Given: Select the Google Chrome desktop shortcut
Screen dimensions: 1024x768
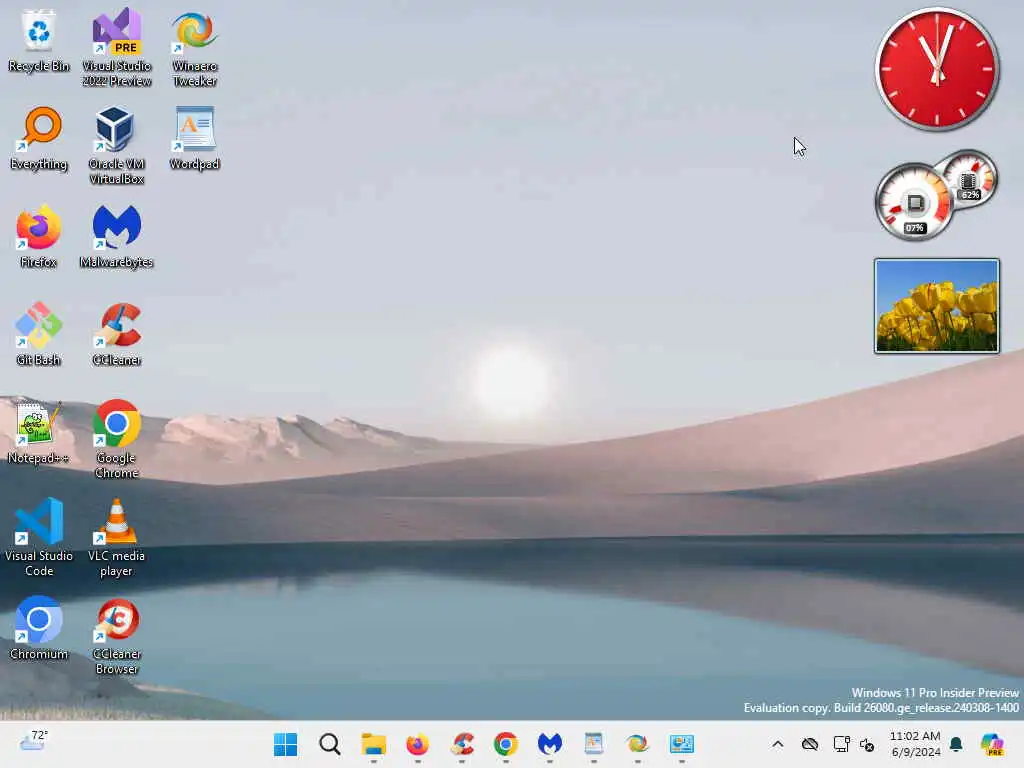Looking at the screenshot, I should tap(116, 440).
